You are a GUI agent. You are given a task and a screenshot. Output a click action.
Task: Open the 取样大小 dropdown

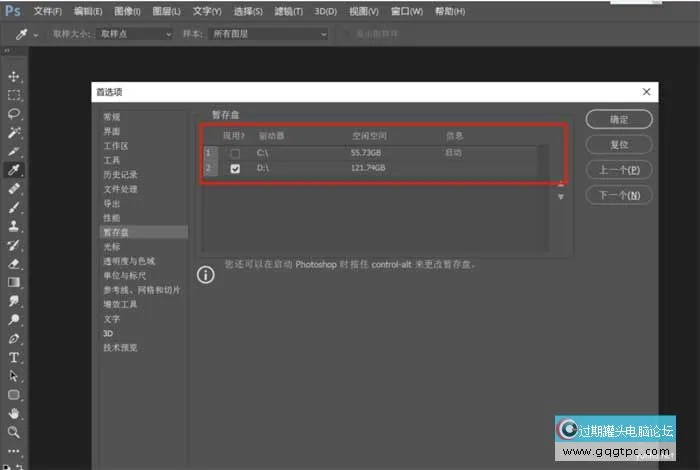click(x=135, y=34)
